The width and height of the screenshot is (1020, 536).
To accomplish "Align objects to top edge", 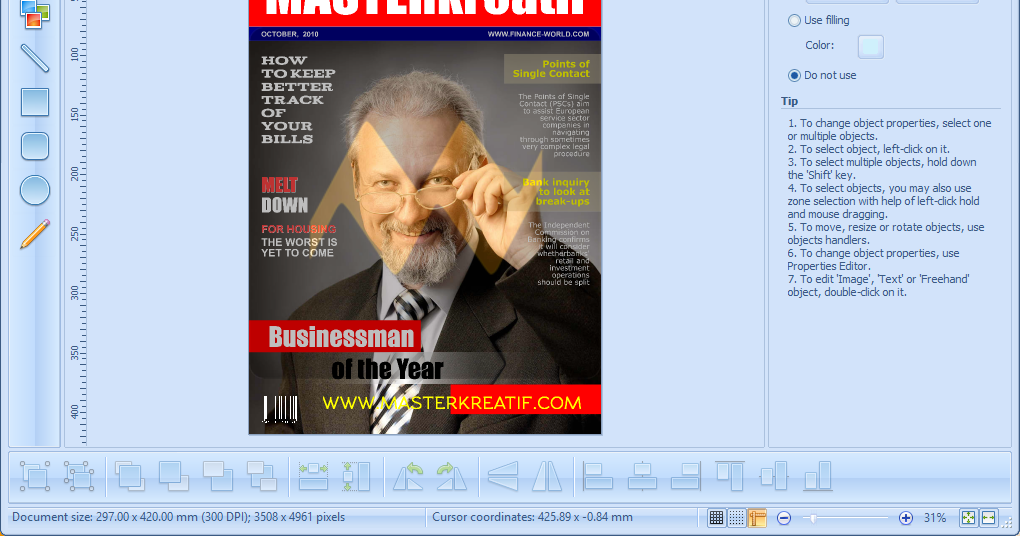I will tap(730, 476).
